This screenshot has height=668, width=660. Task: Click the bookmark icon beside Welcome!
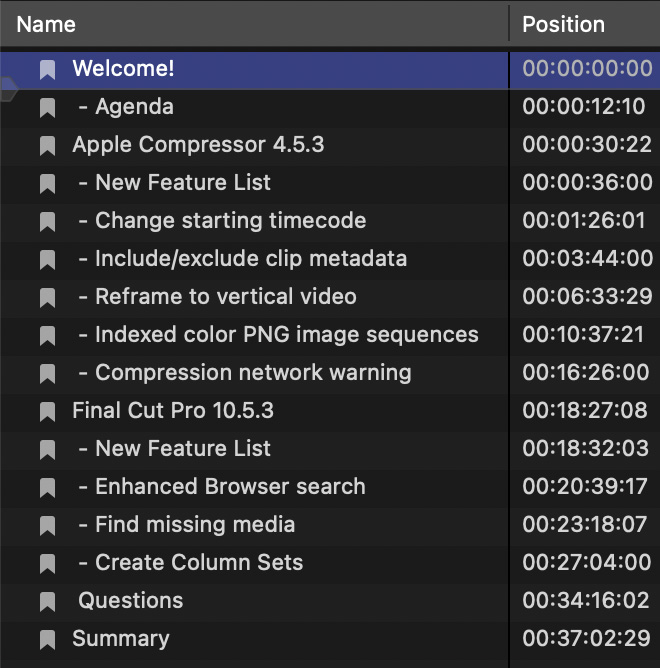pos(47,70)
